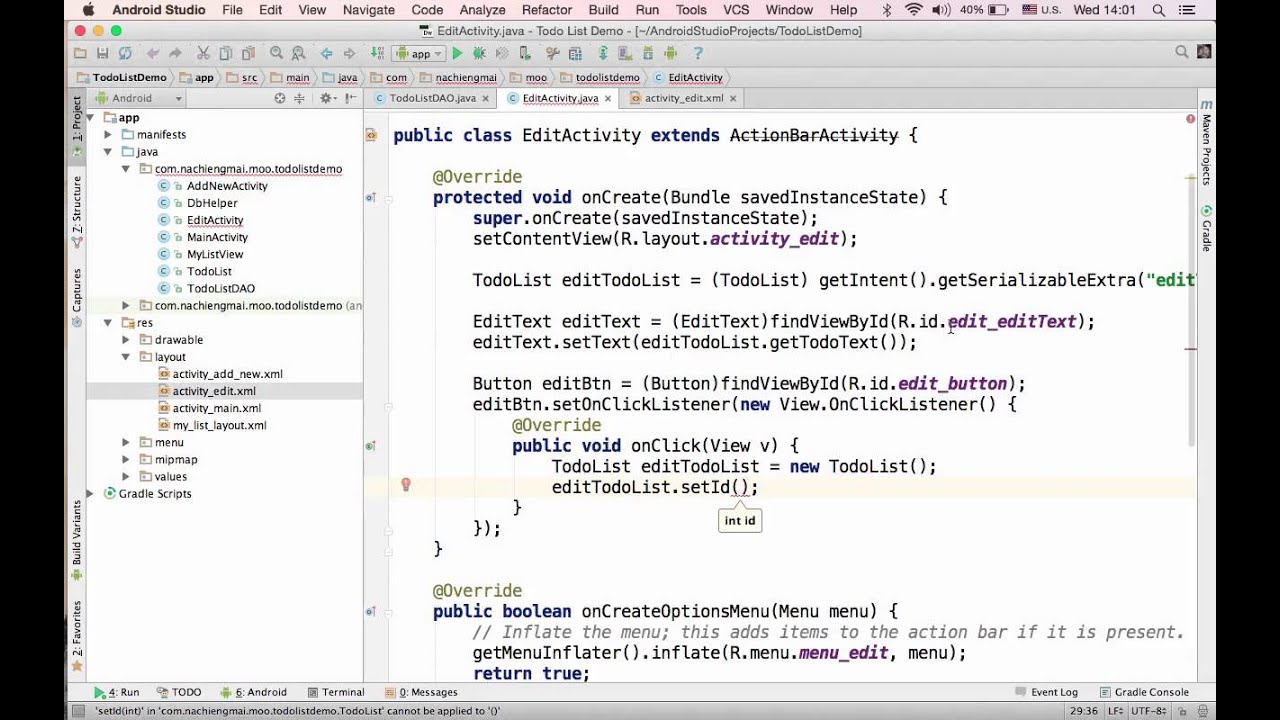Image resolution: width=1280 pixels, height=720 pixels.
Task: Click the Debug app bug icon
Action: (479, 53)
